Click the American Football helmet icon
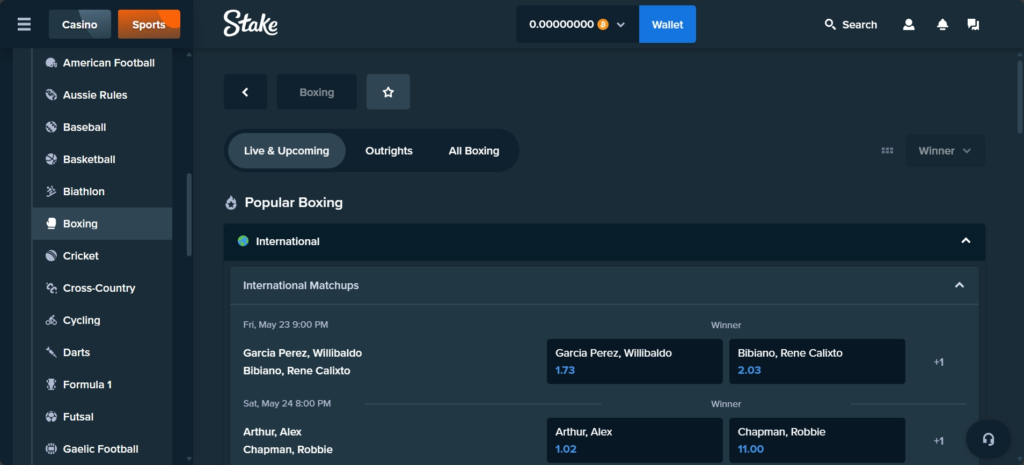This screenshot has width=1024, height=465. [51, 63]
